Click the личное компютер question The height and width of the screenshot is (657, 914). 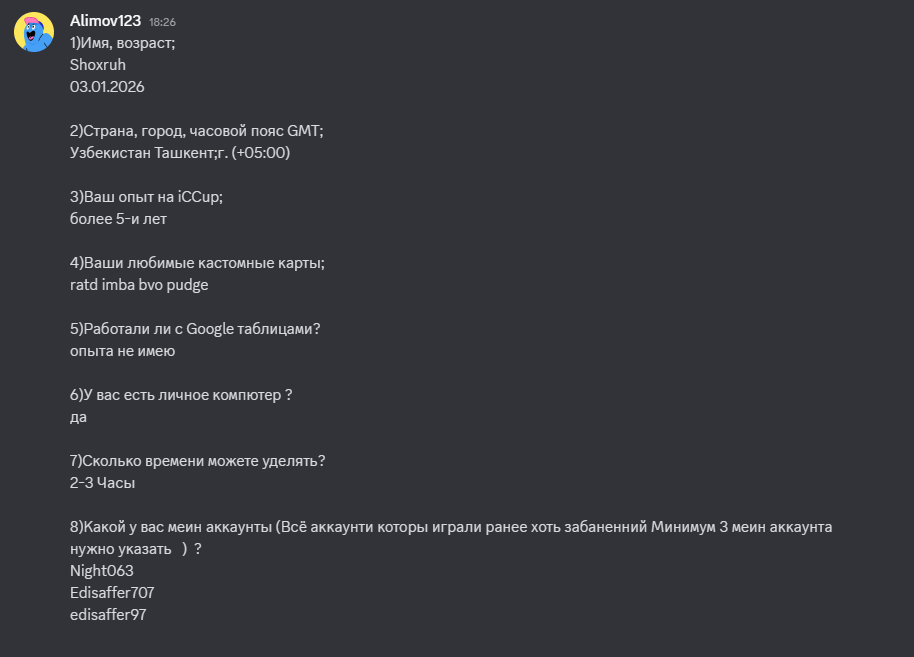tap(181, 395)
